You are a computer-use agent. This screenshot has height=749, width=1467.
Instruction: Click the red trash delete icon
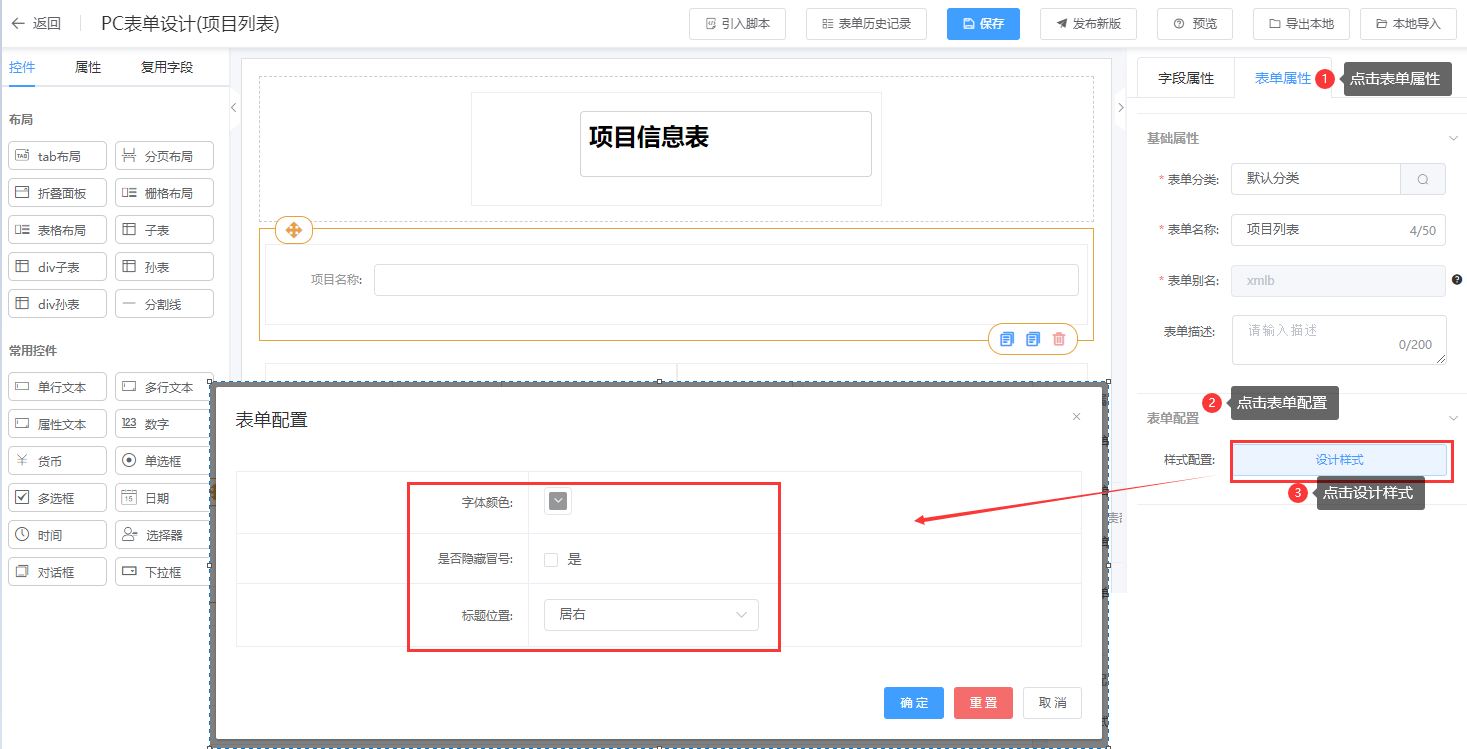pos(1059,339)
